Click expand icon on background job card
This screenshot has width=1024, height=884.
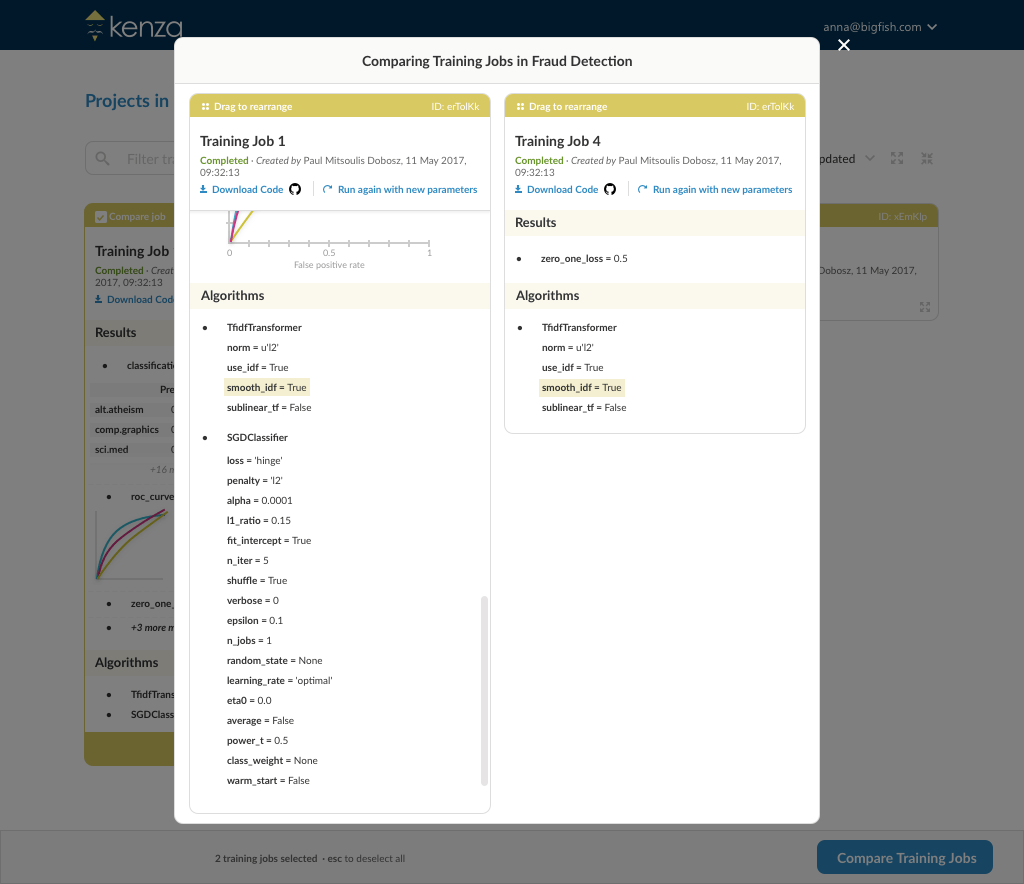coord(925,307)
